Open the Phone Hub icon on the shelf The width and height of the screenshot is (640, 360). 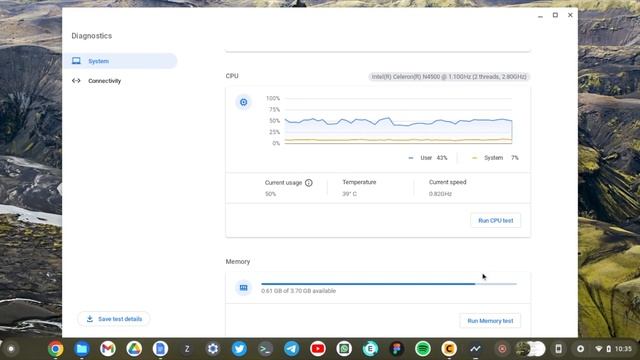click(x=558, y=349)
